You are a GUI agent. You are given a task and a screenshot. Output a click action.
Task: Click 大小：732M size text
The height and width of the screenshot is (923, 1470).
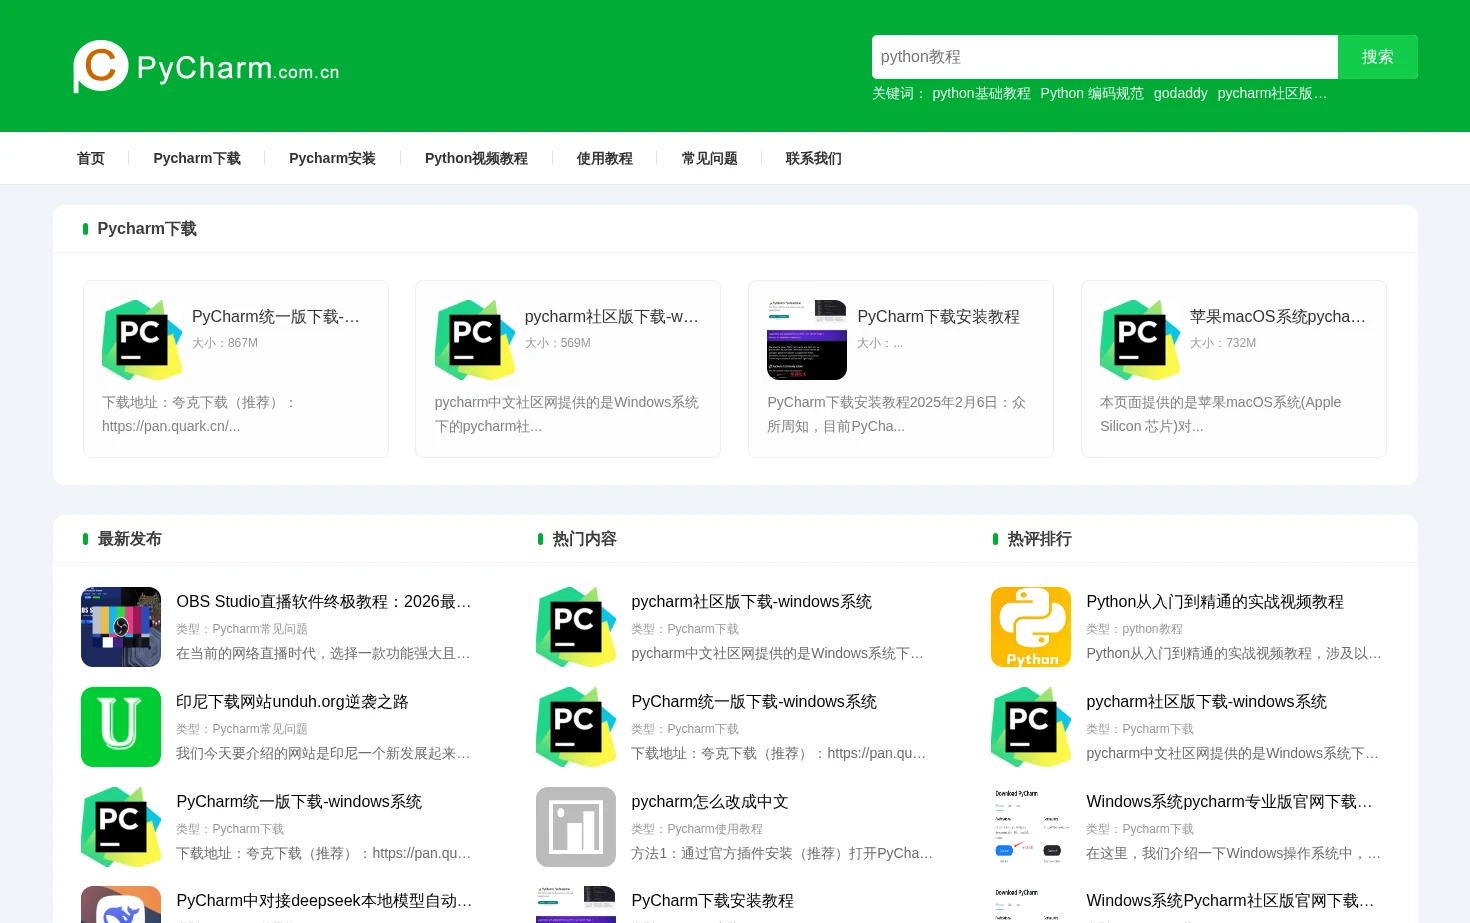(x=1223, y=343)
